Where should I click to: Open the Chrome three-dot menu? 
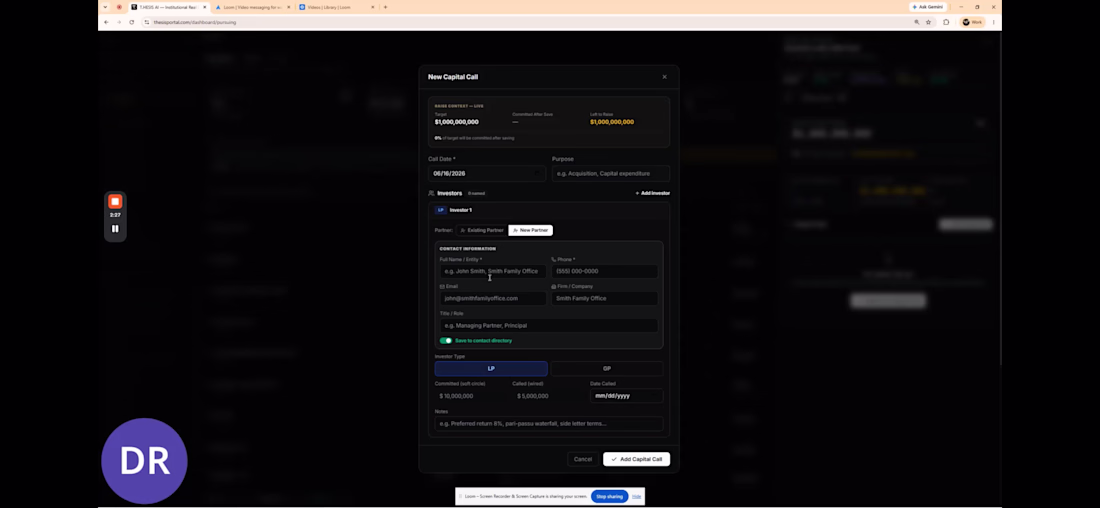pos(993,22)
